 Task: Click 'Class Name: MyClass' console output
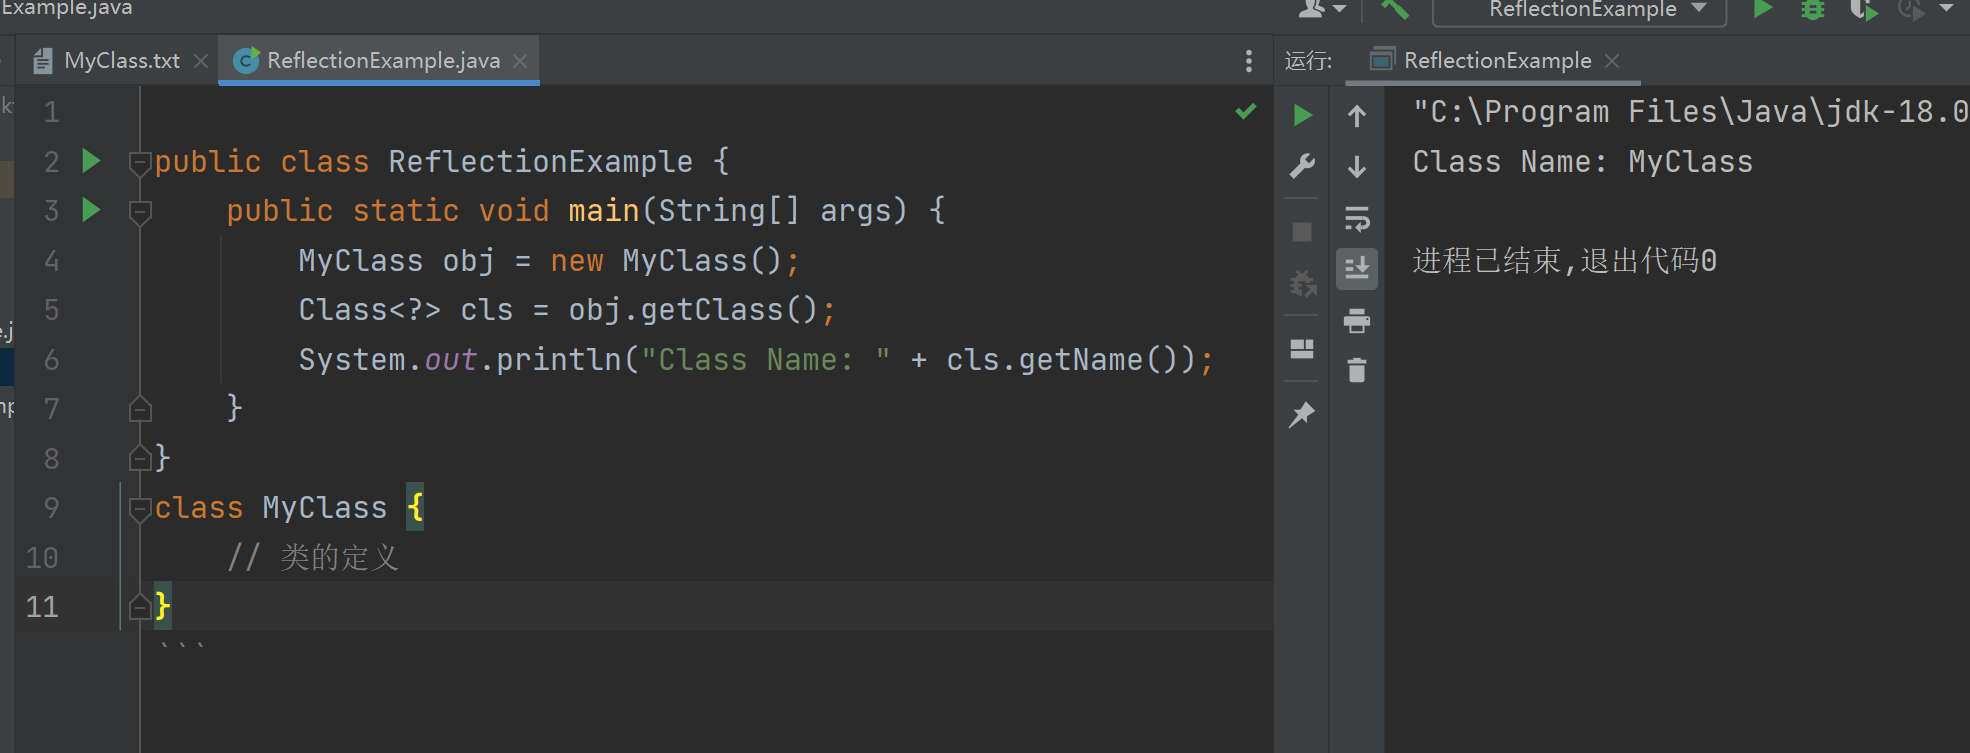pyautogui.click(x=1582, y=162)
